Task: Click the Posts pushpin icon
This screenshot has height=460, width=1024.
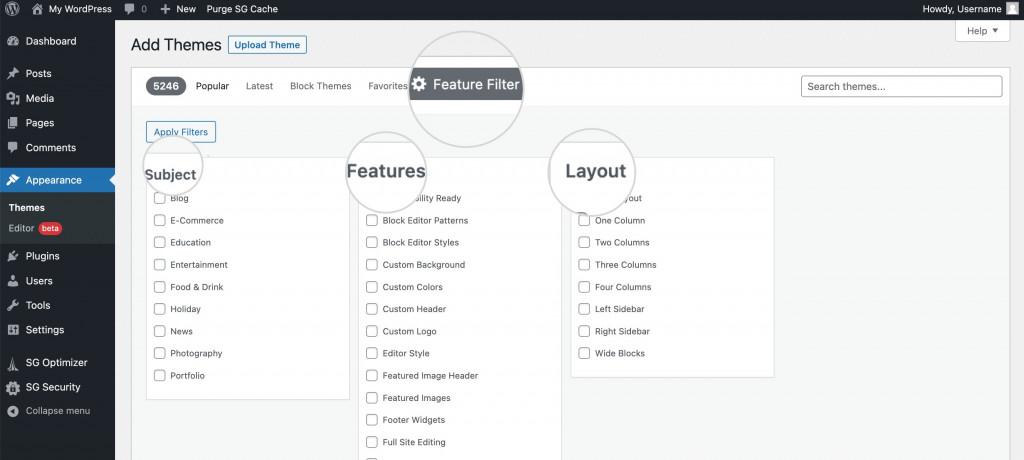Action: click(x=12, y=73)
